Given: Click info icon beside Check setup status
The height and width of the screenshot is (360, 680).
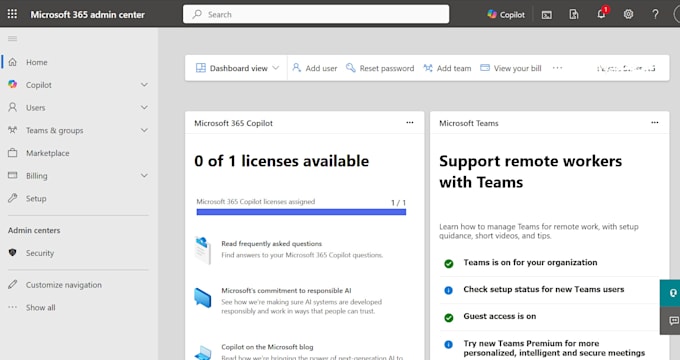Looking at the screenshot, I should click(449, 290).
